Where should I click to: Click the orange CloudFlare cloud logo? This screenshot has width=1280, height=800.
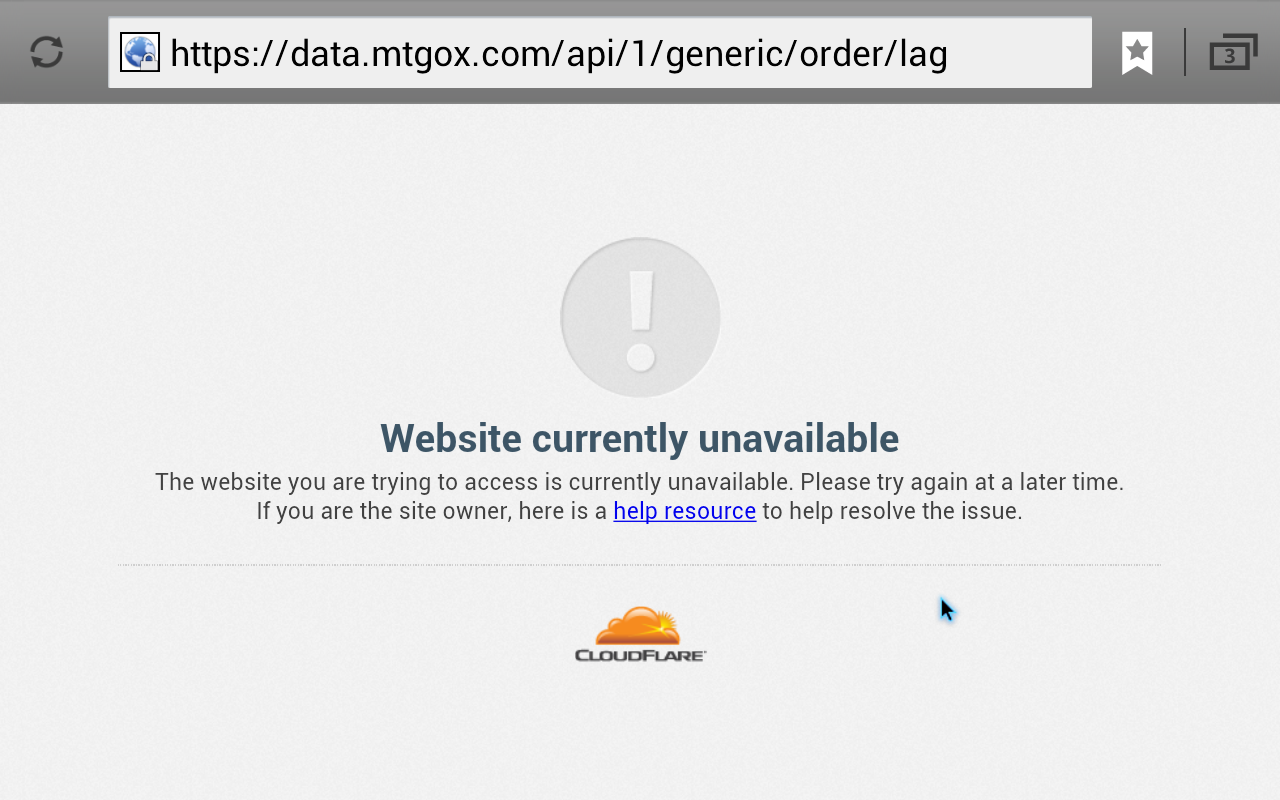(x=640, y=626)
